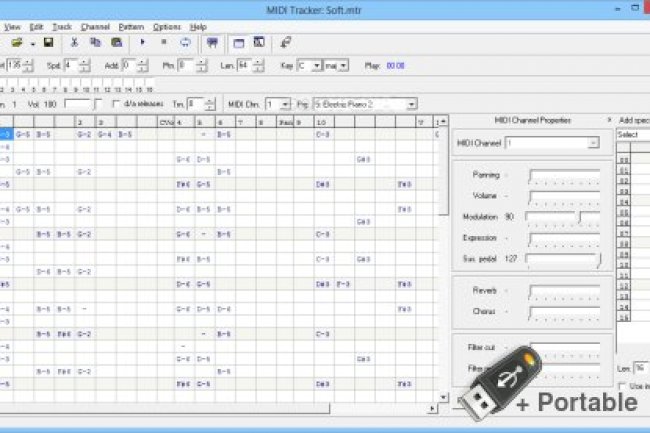The height and width of the screenshot is (433, 650).
Task: Adjust the Filter cut slider
Action: [x=564, y=349]
